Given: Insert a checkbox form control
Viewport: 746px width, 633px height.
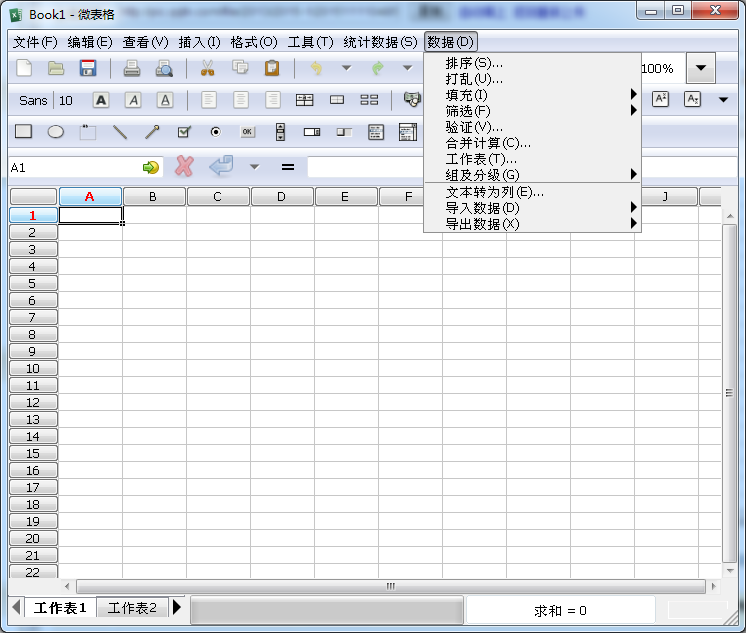Looking at the screenshot, I should coord(183,132).
